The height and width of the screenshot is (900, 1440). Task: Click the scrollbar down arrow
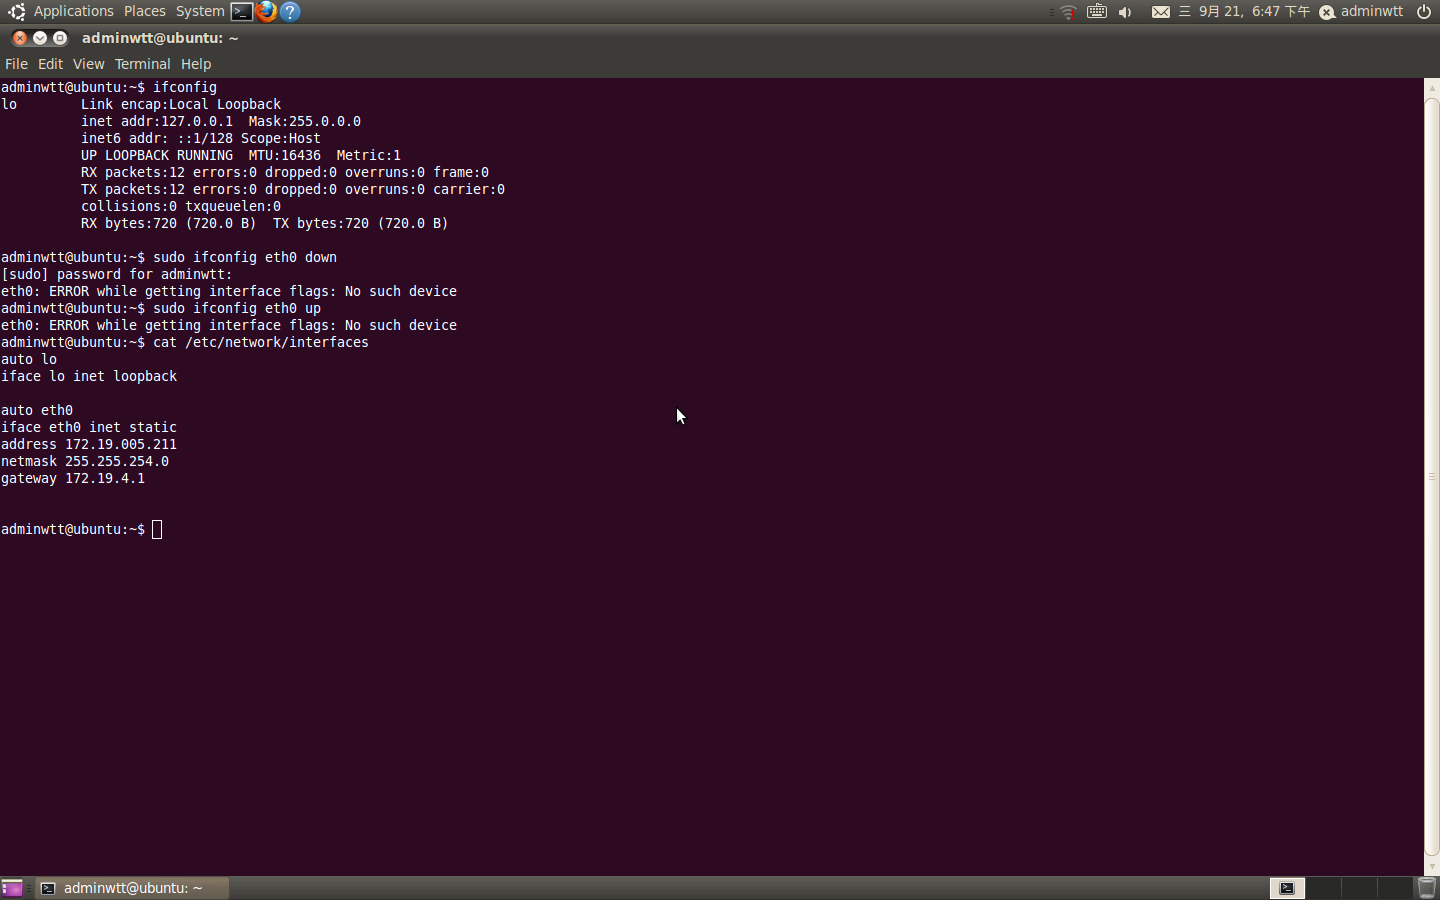click(1432, 867)
